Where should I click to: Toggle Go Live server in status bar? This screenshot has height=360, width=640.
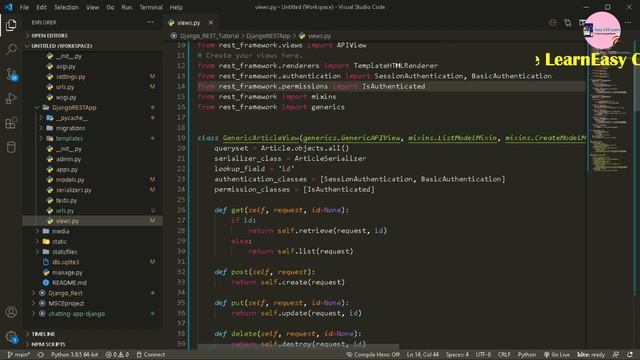(557, 355)
